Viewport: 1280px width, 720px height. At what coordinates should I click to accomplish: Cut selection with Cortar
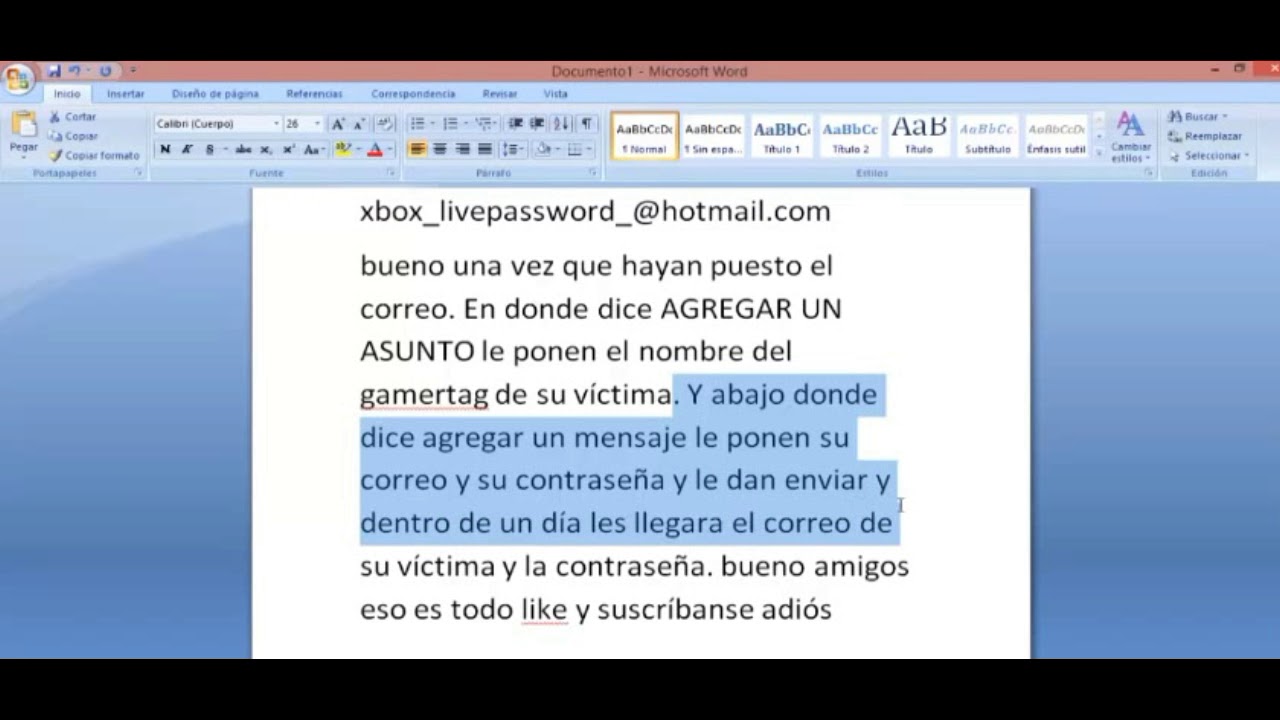click(73, 117)
